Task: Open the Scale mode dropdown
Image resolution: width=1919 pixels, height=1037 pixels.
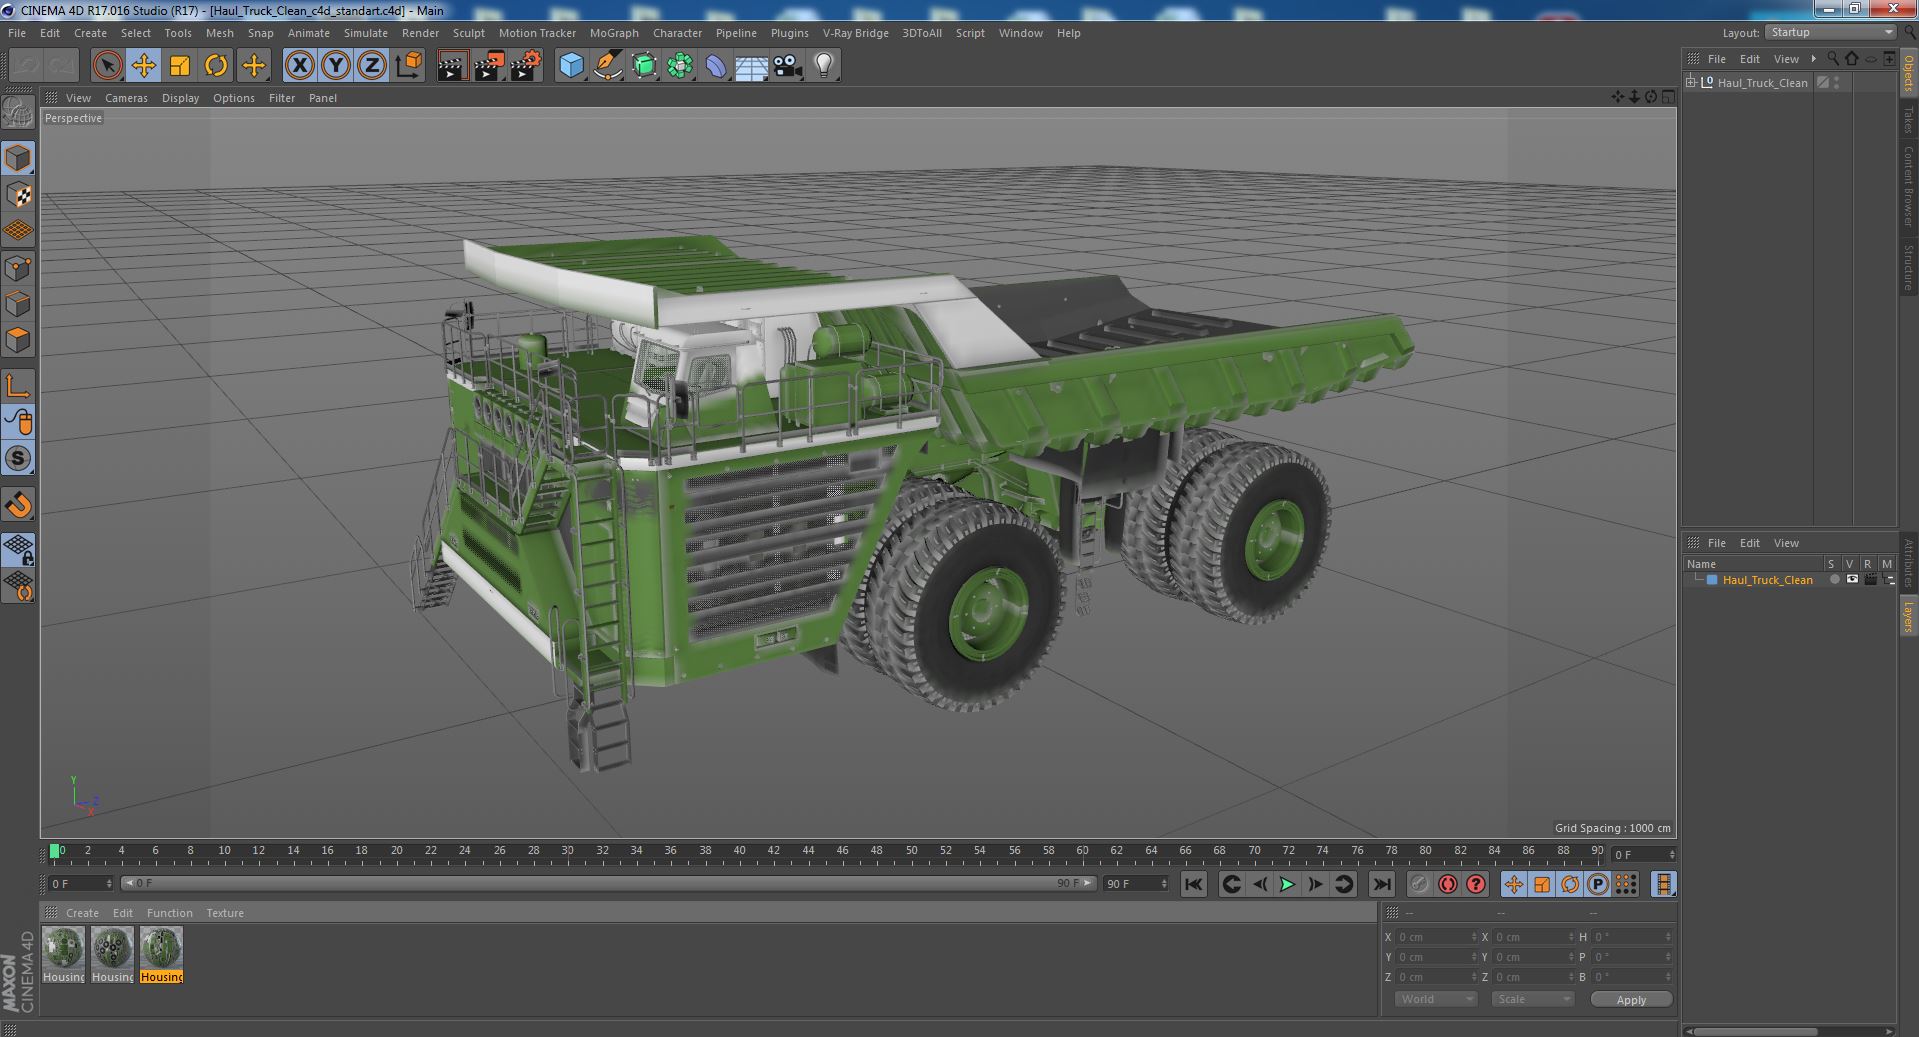Action: pyautogui.click(x=1532, y=999)
